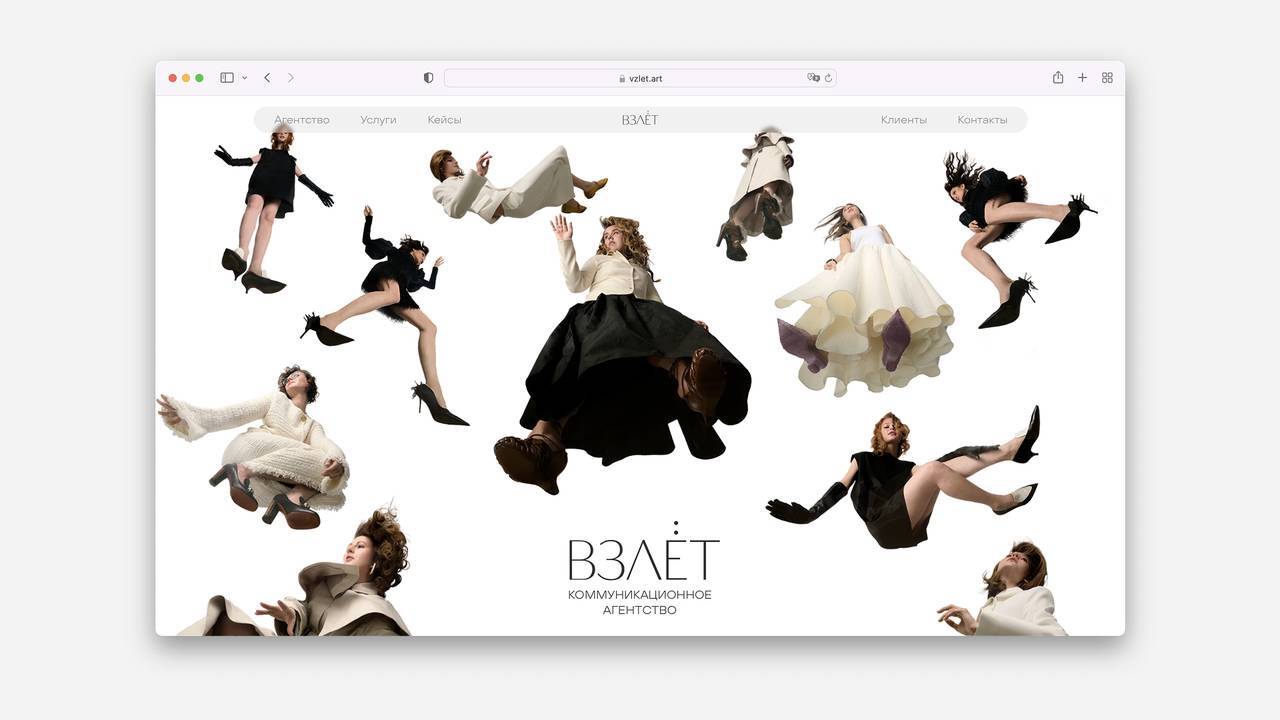
Task: Go forward with the forward arrow
Action: (x=291, y=78)
